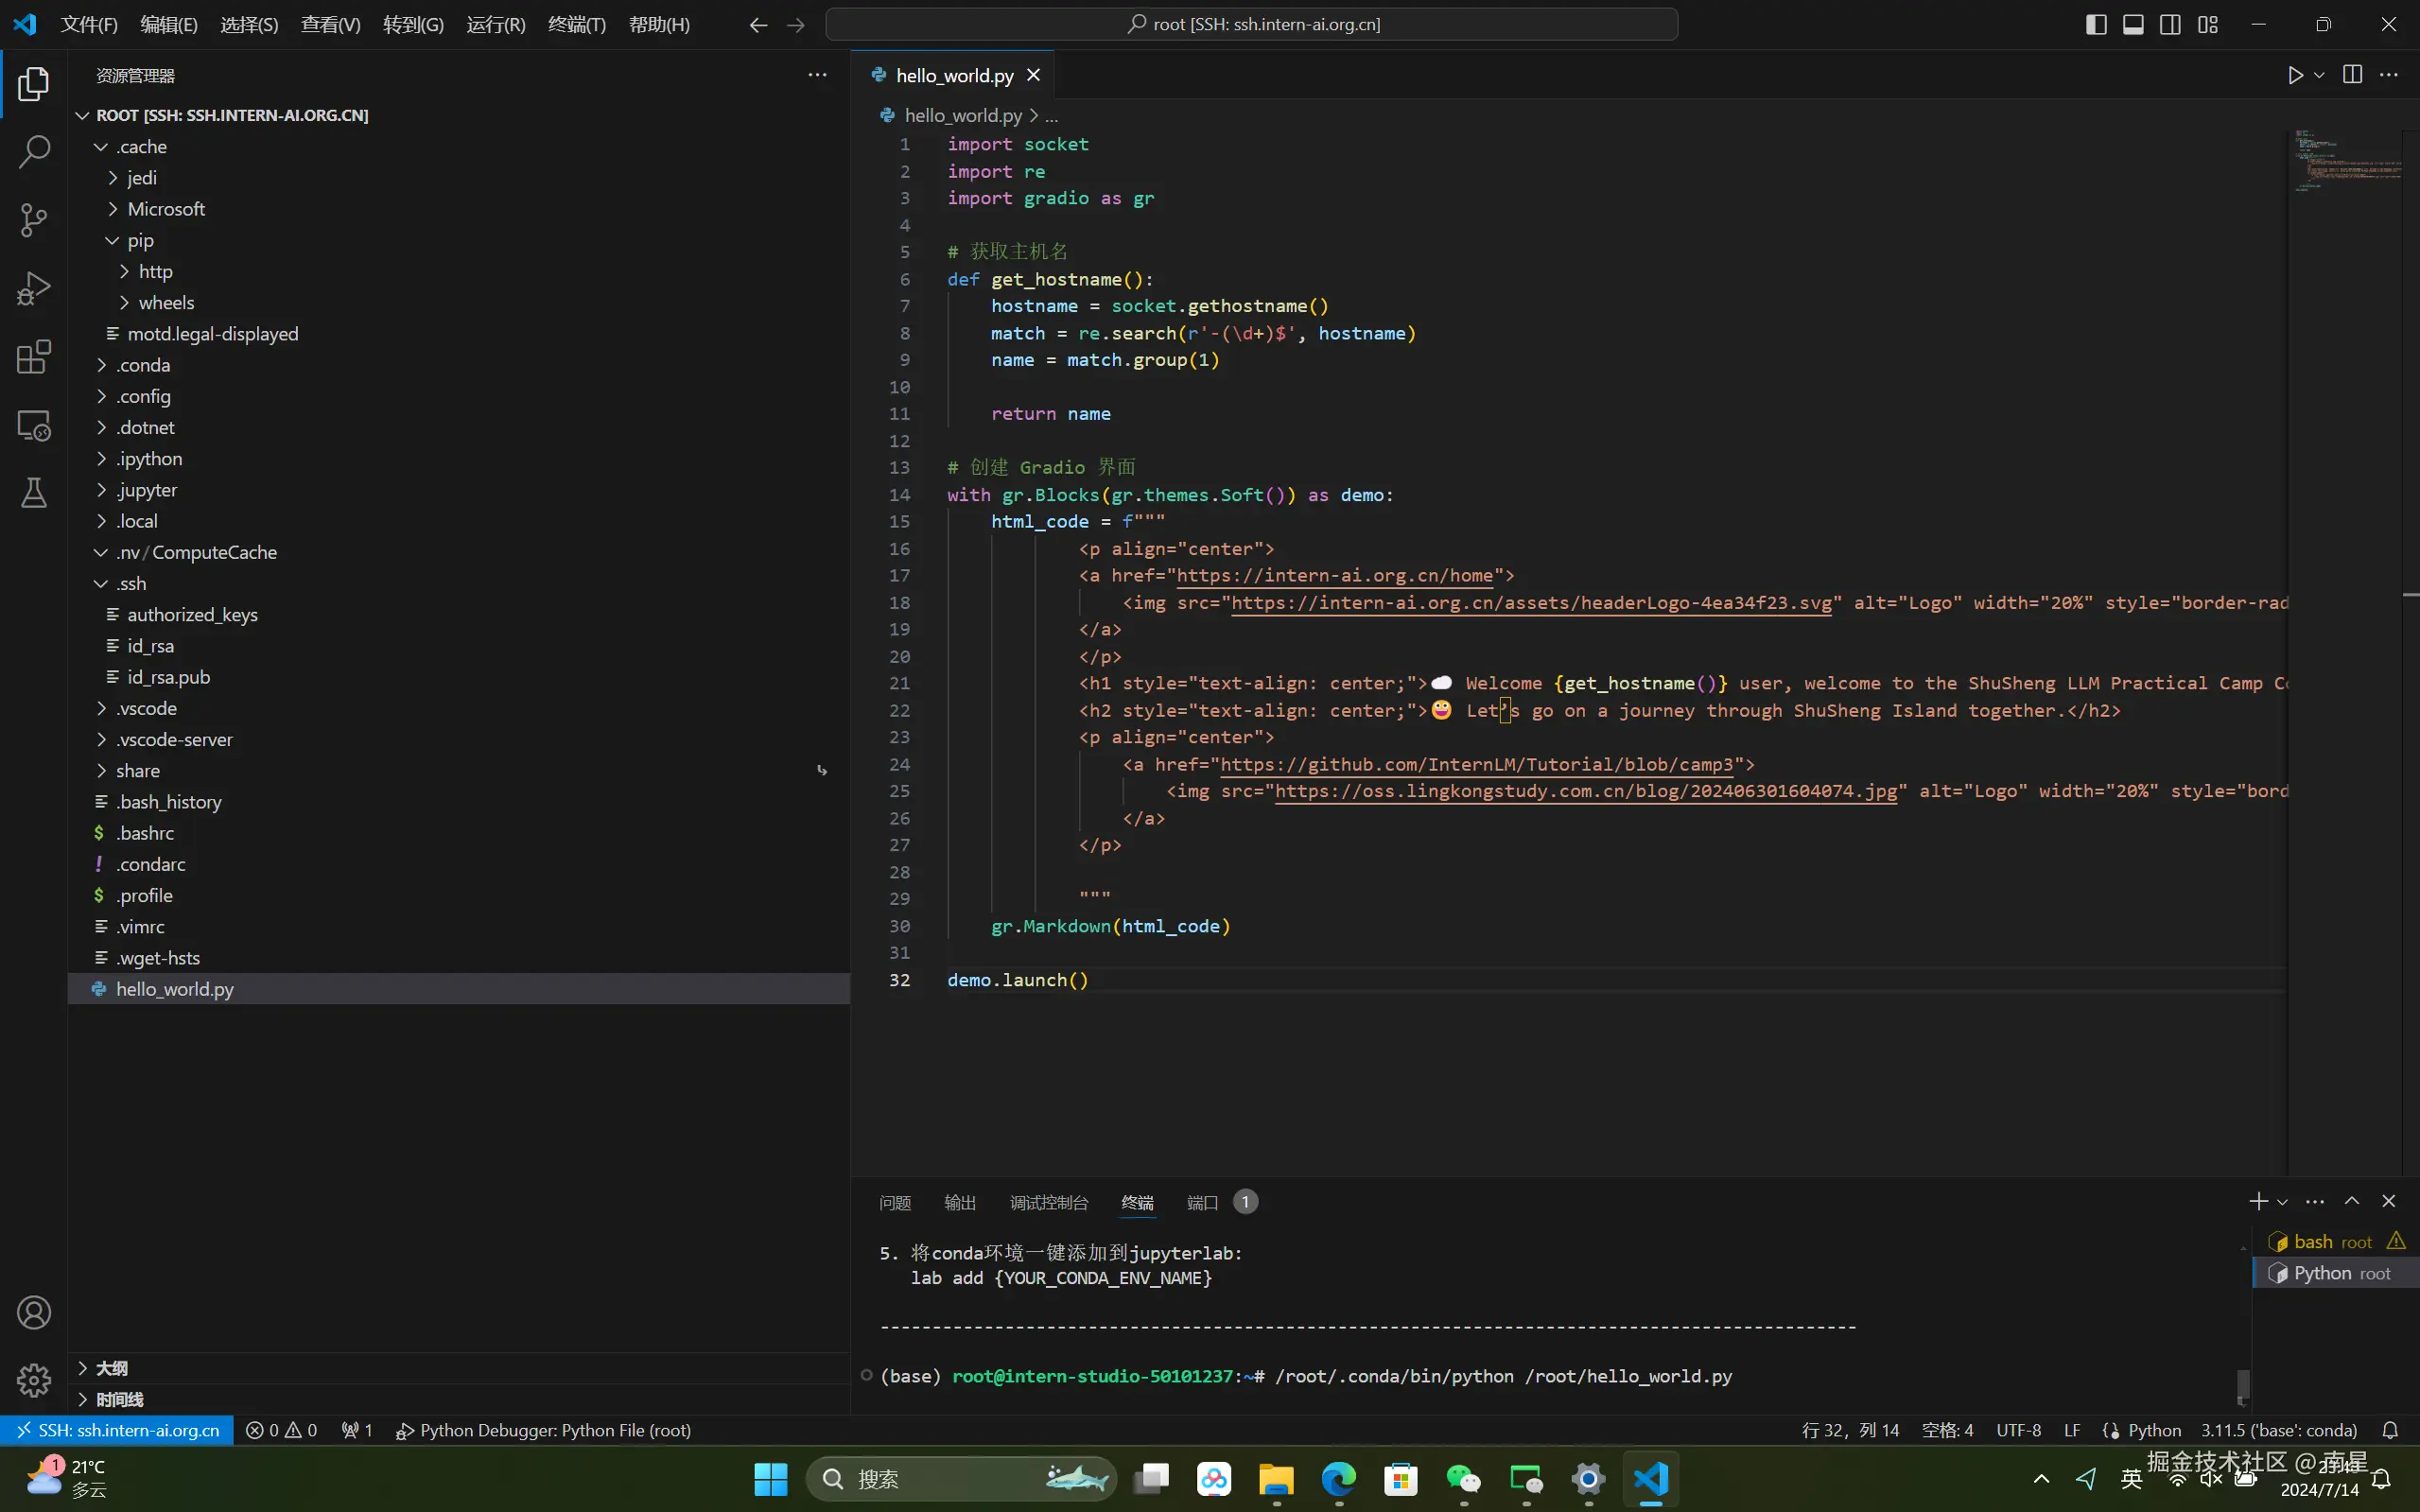Open Run and Debug view icon
This screenshot has width=2420, height=1512.
[34, 289]
